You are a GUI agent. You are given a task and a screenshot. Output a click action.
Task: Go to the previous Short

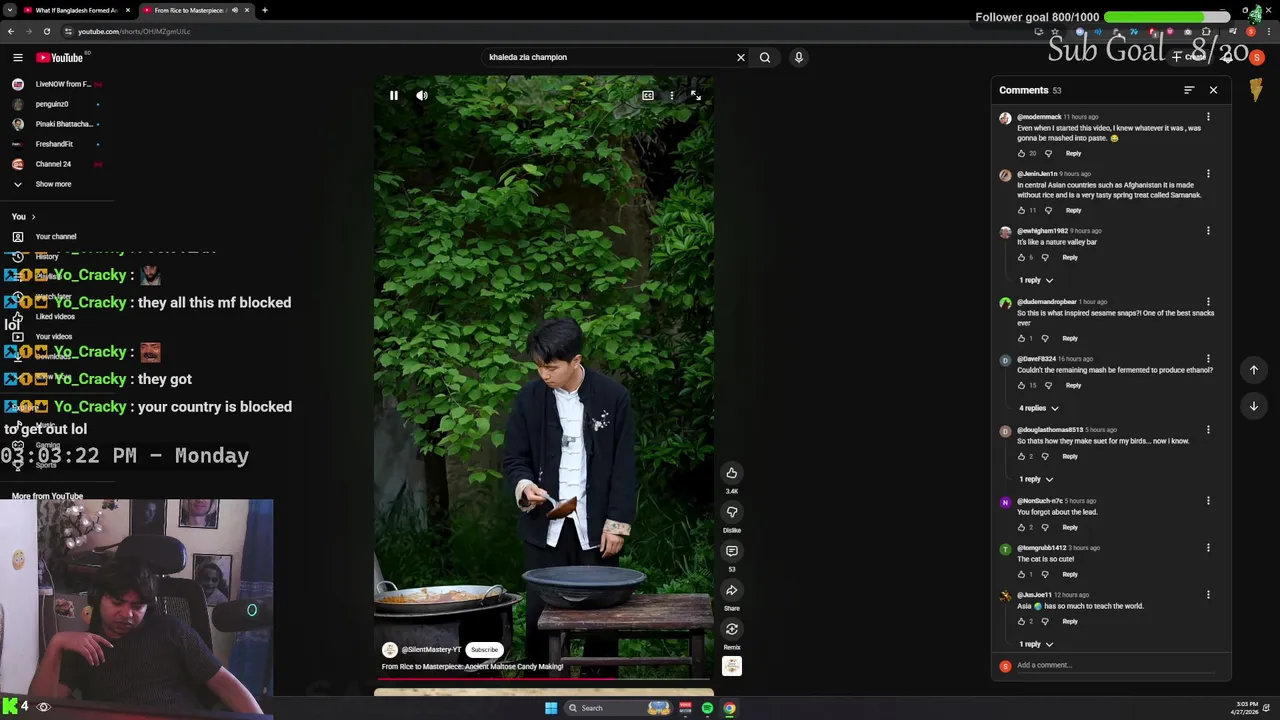point(1254,370)
